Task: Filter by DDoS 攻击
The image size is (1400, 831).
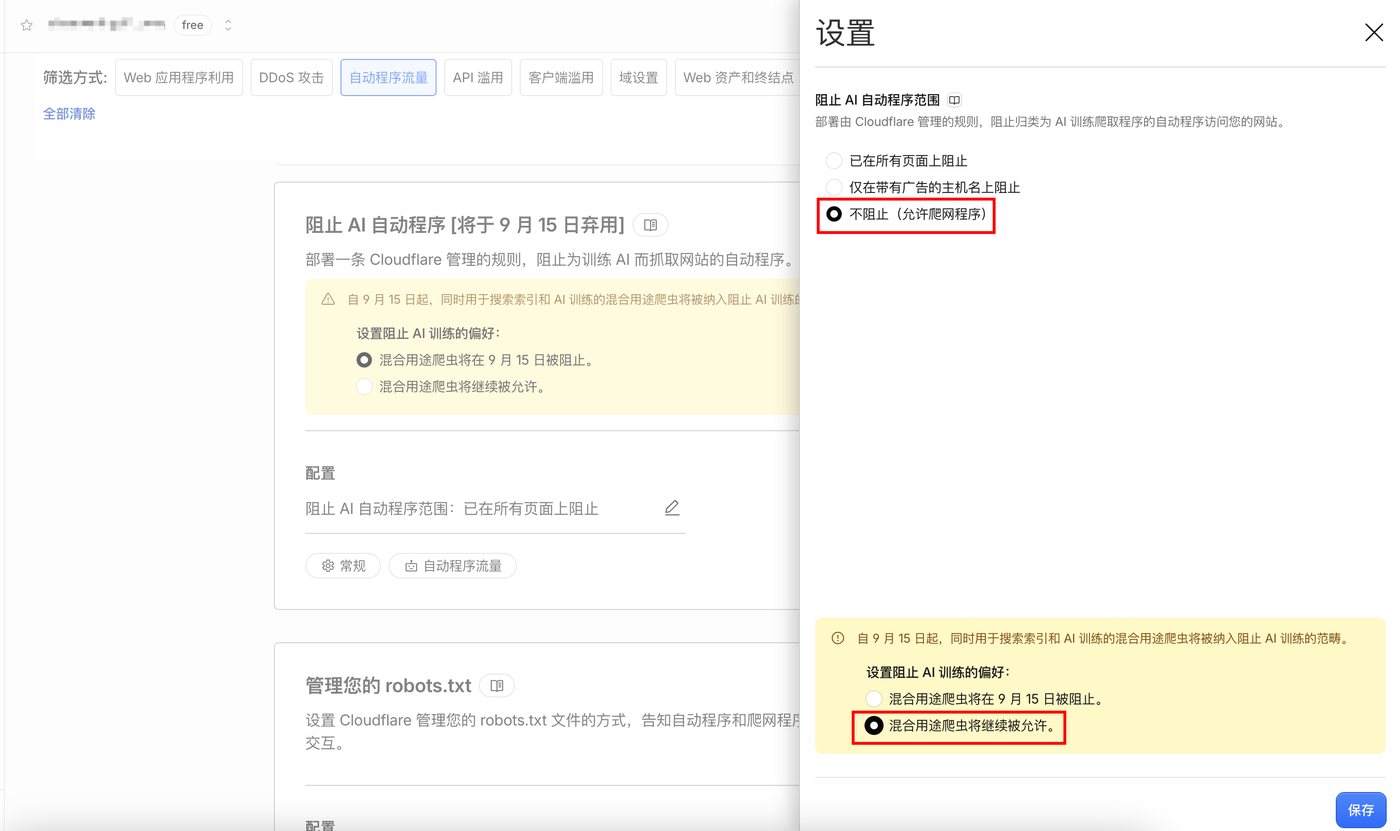Action: pyautogui.click(x=291, y=77)
